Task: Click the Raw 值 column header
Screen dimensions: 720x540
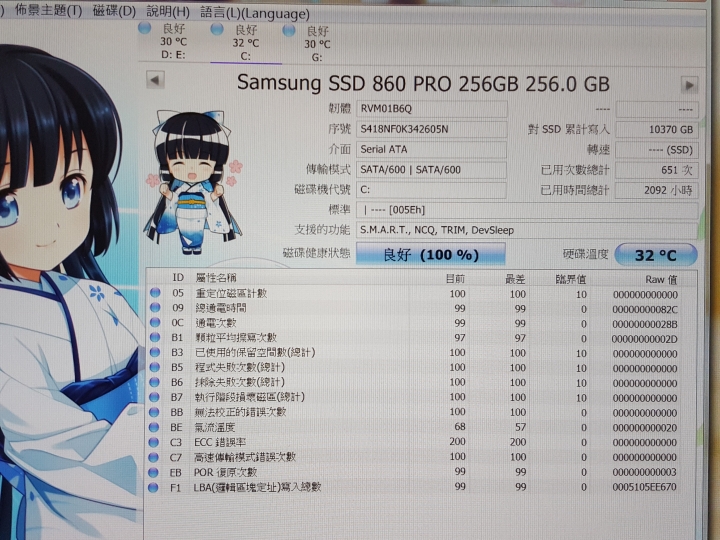Action: [x=661, y=280]
